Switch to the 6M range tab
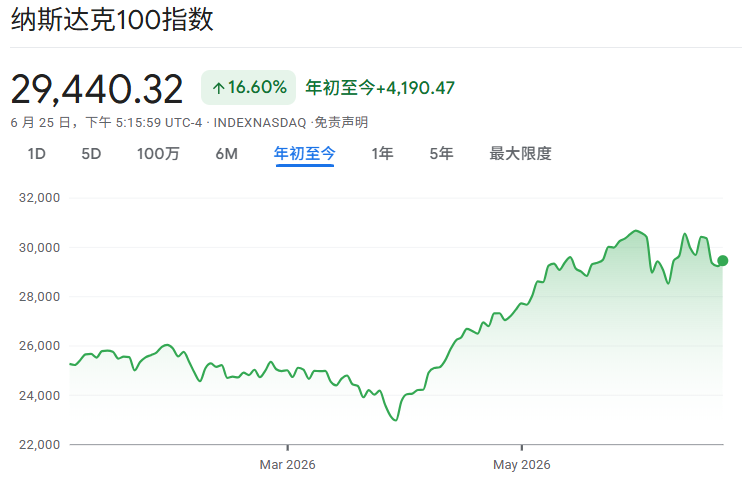This screenshot has height=481, width=742. coord(227,154)
